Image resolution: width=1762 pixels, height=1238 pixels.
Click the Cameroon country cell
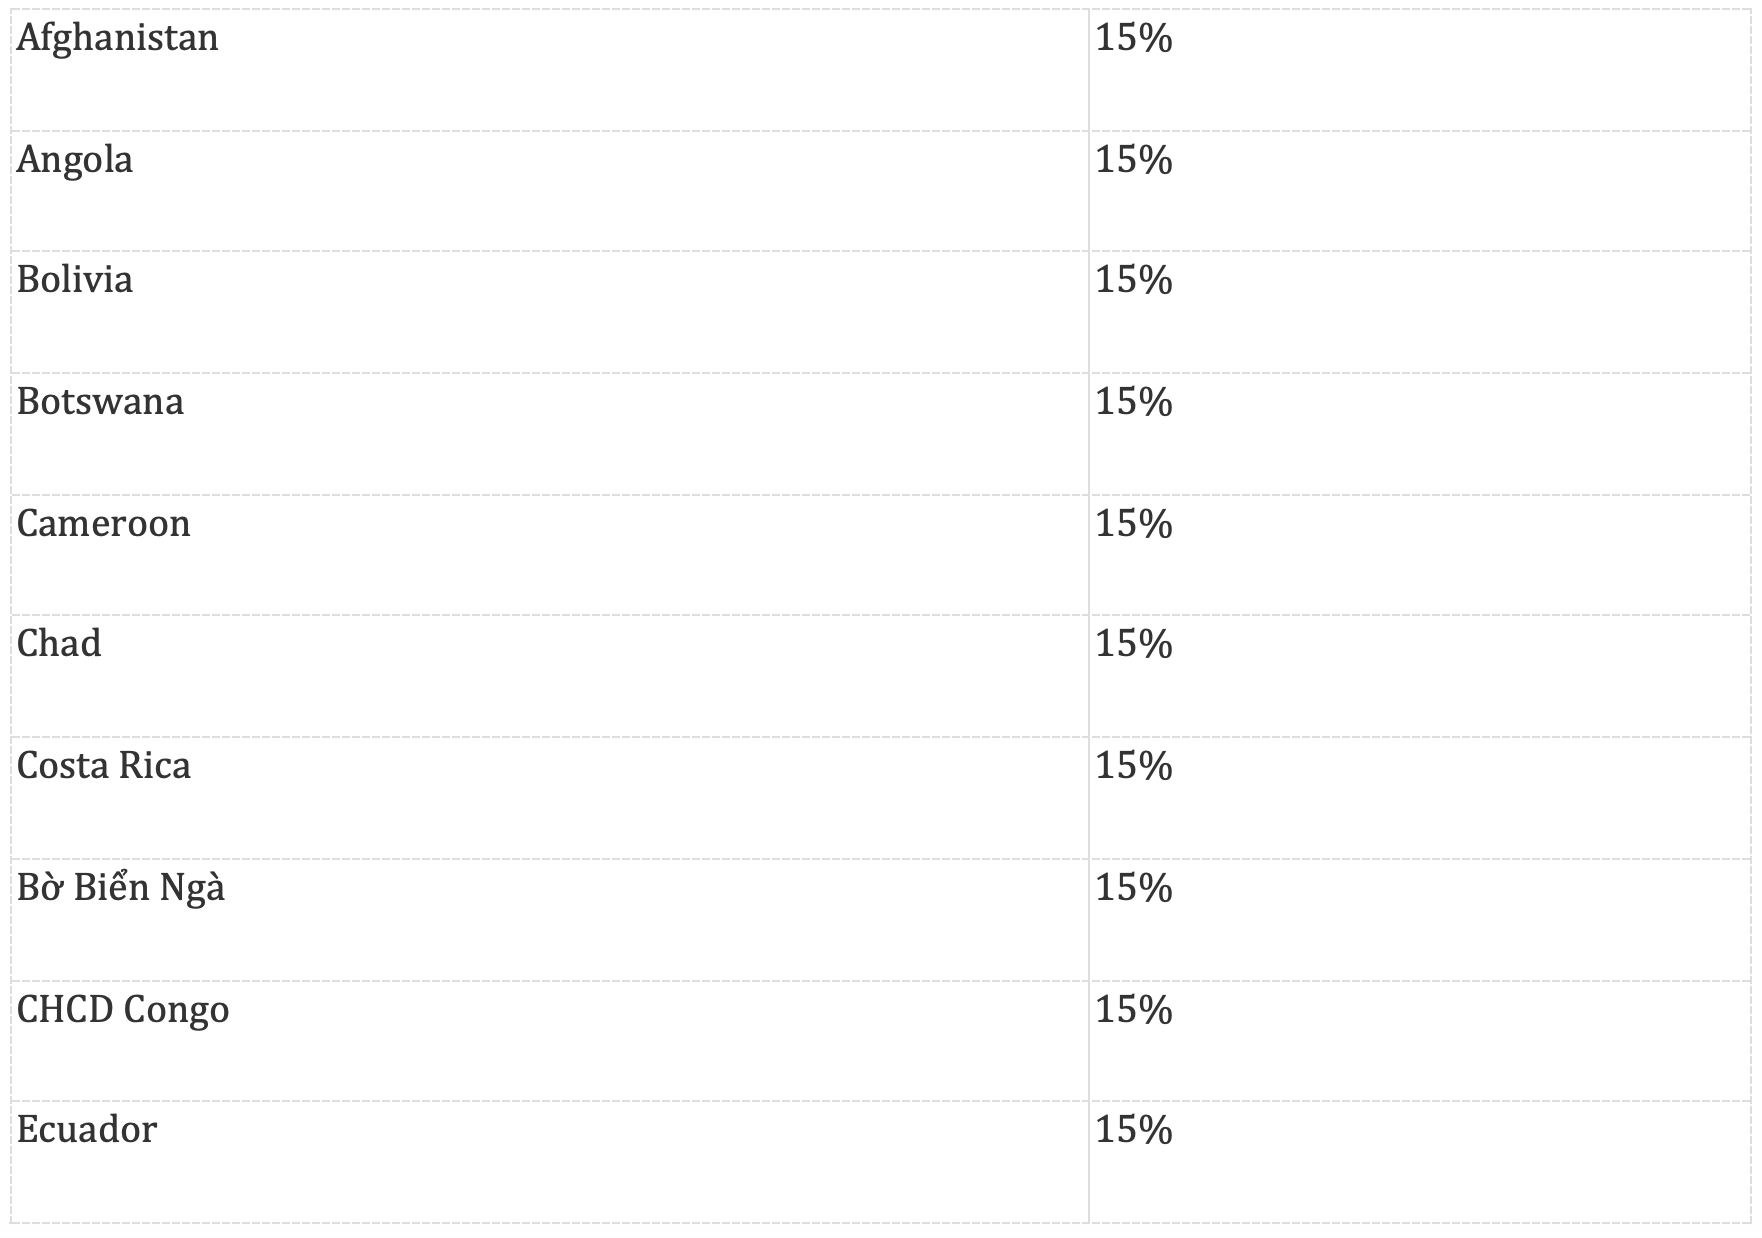click(x=104, y=524)
